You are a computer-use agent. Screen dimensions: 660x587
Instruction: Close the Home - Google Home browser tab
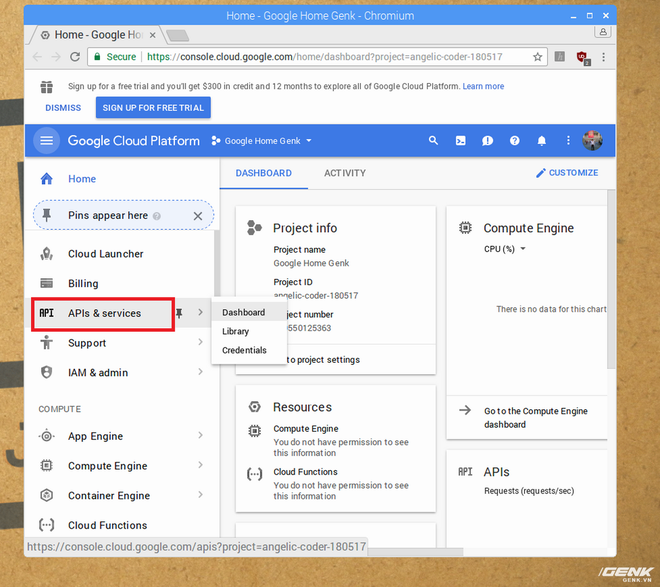click(x=153, y=35)
